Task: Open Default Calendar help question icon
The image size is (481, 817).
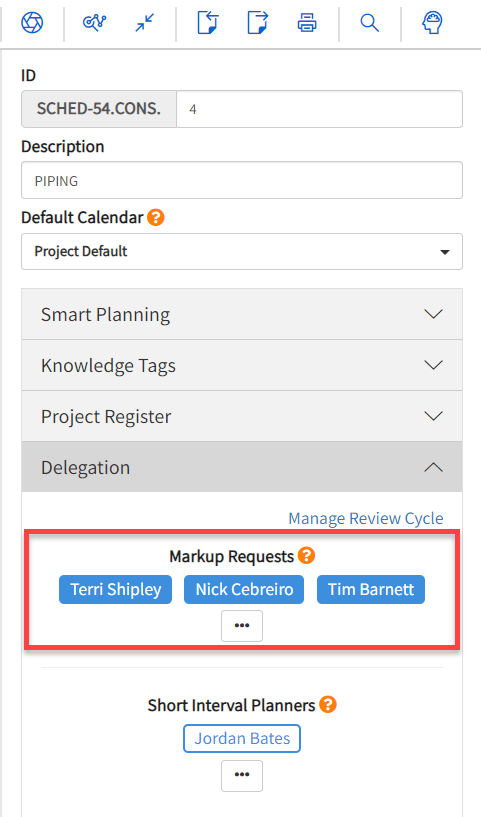Action: click(155, 217)
